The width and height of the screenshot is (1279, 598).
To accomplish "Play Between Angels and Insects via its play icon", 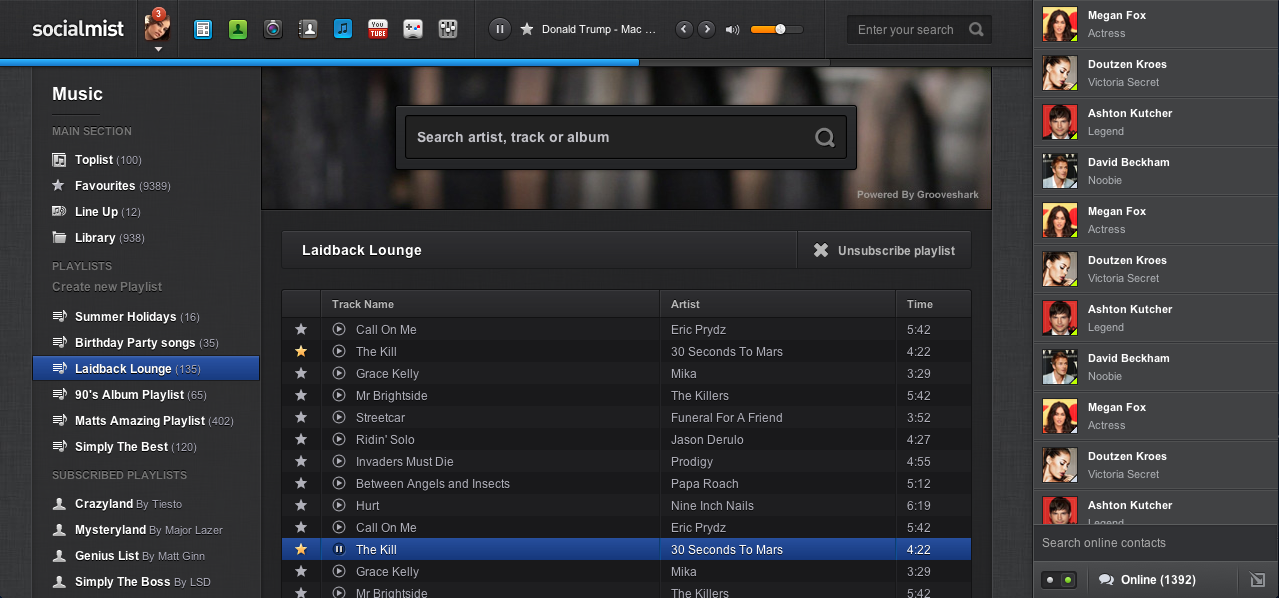I will coord(338,484).
